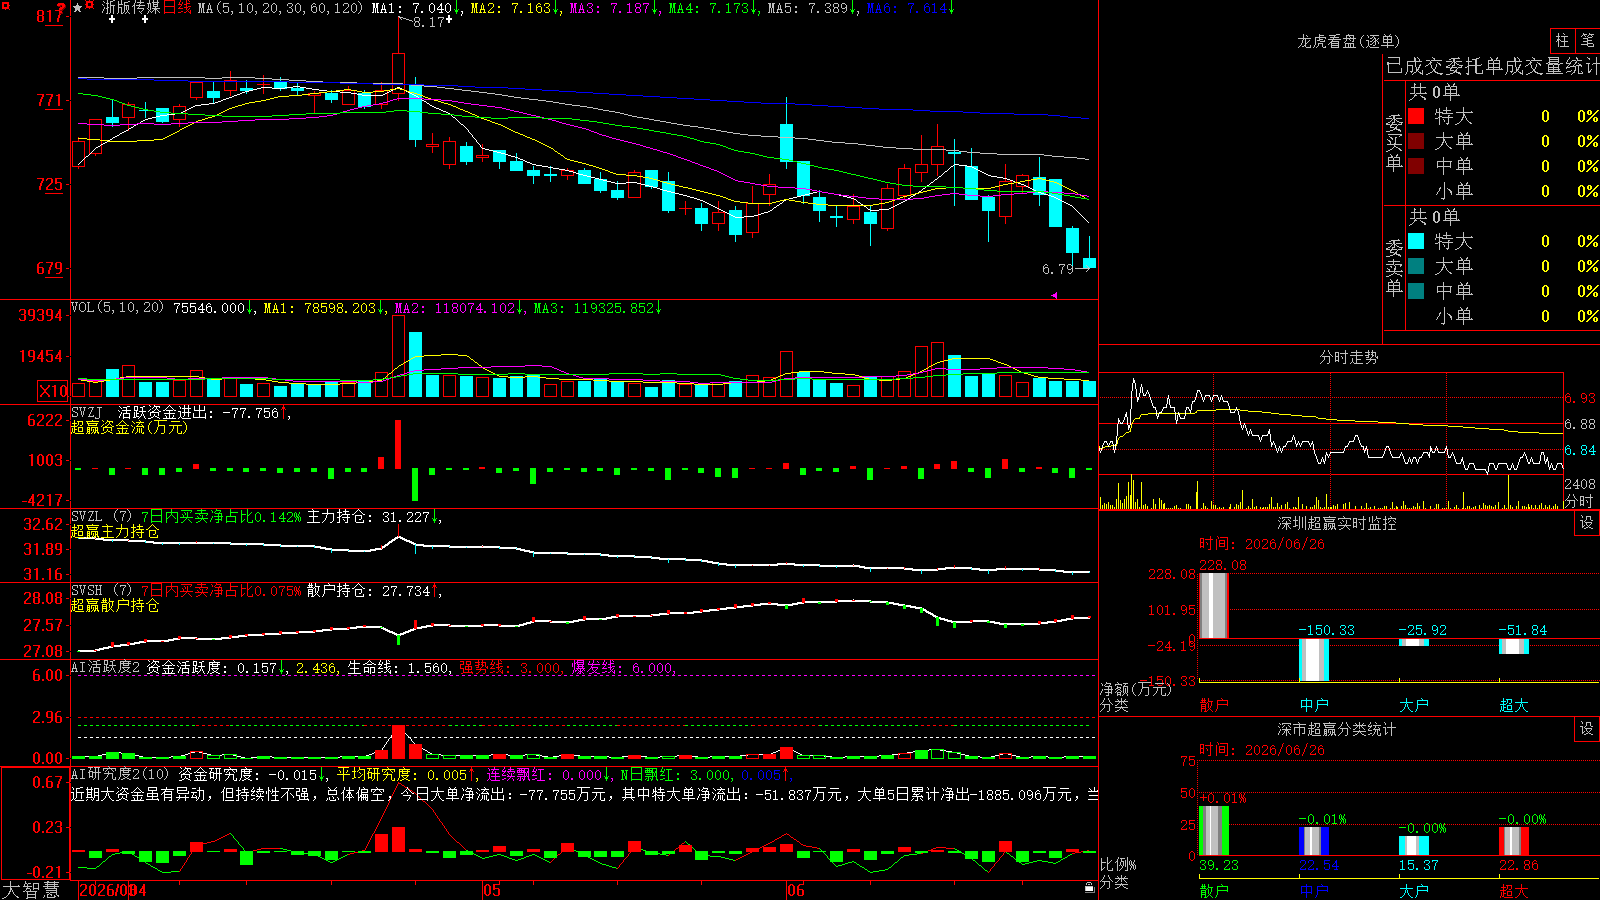The image size is (1600, 900).
Task: Click the MA6: 7.614 value in header
Action: (908, 8)
